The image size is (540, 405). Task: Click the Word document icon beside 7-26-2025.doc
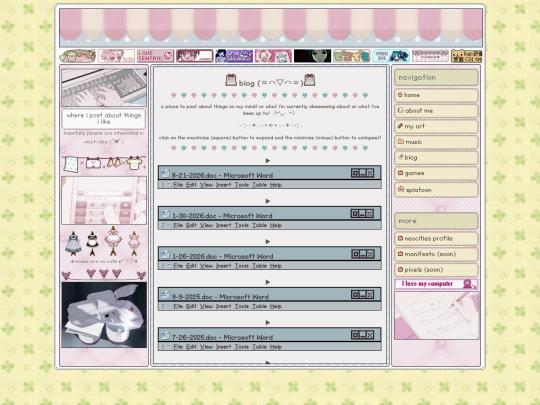165,335
